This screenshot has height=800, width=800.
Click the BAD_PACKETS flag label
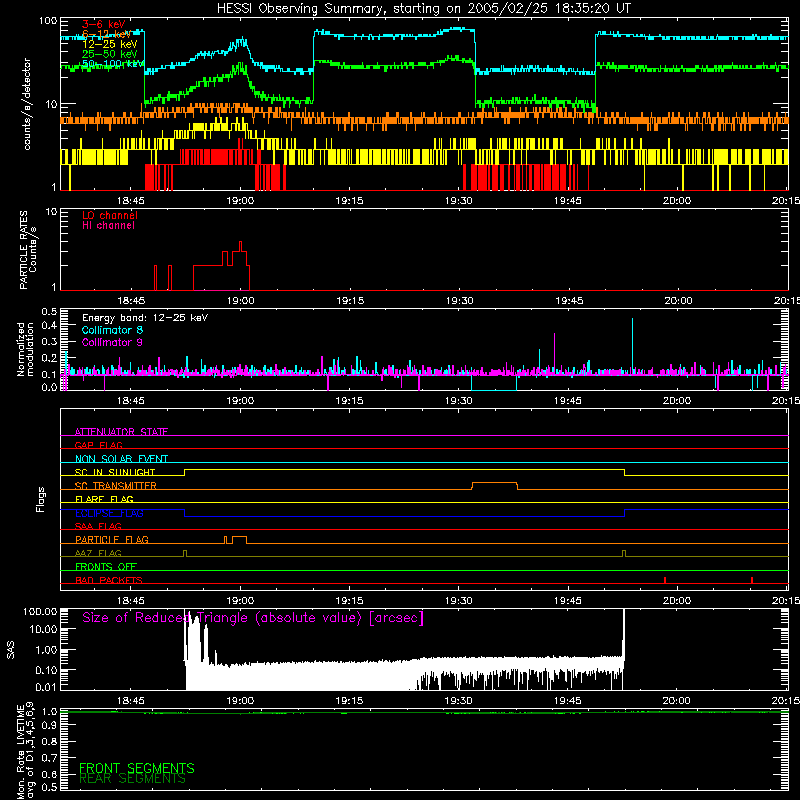click(x=109, y=580)
